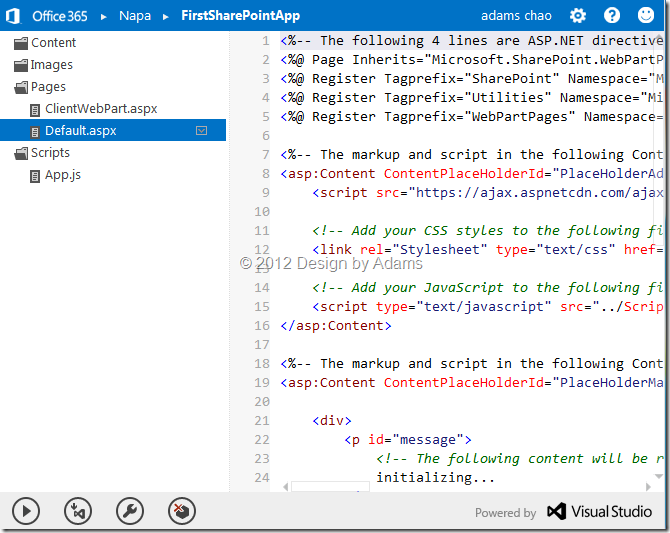Open the help question mark icon

[611, 16]
